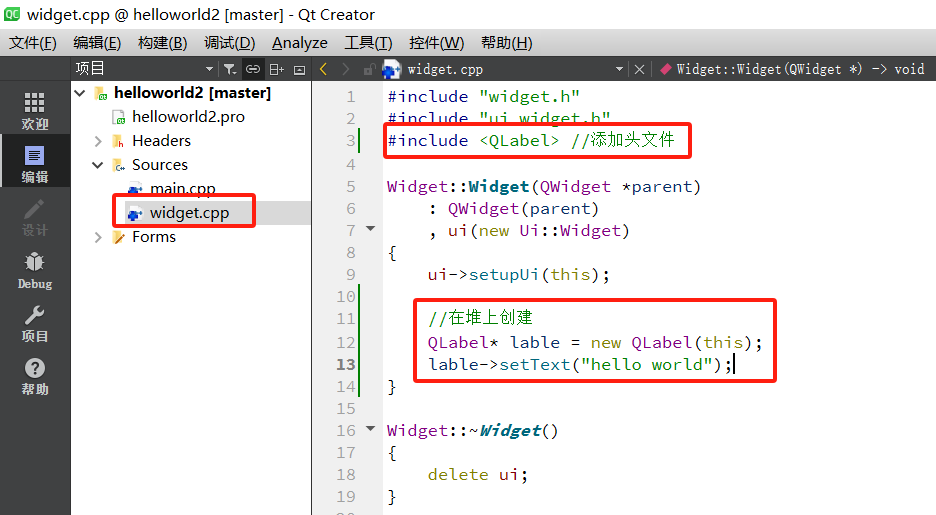
Task: Open the 设计 (Design) mode
Action: tap(35, 217)
